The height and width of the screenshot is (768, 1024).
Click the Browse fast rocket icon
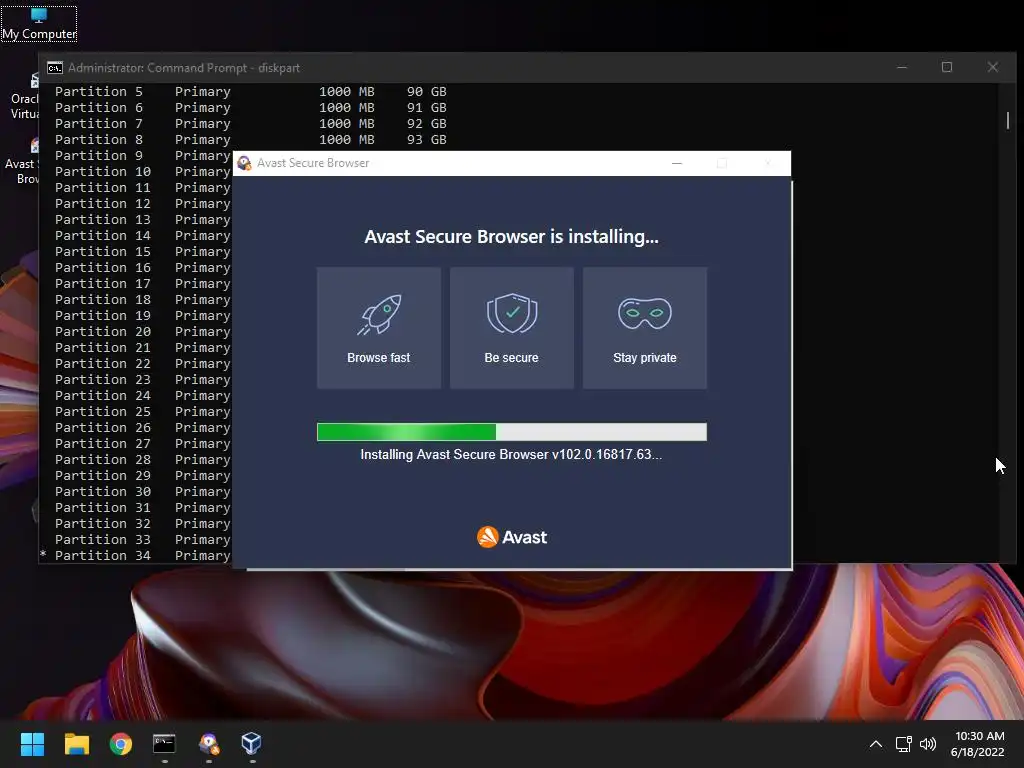pos(379,315)
